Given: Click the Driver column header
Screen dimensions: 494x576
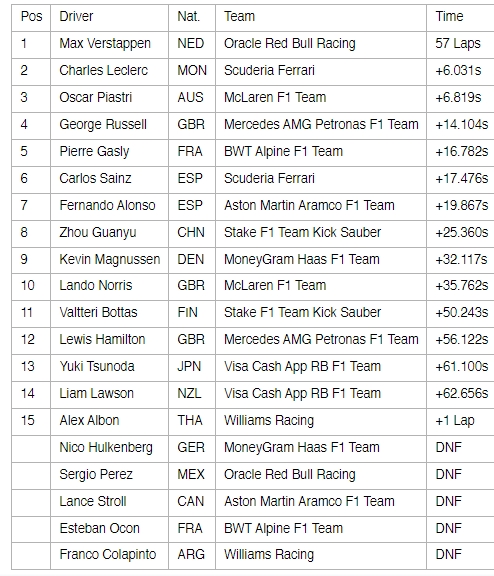Looking at the screenshot, I should point(109,18).
